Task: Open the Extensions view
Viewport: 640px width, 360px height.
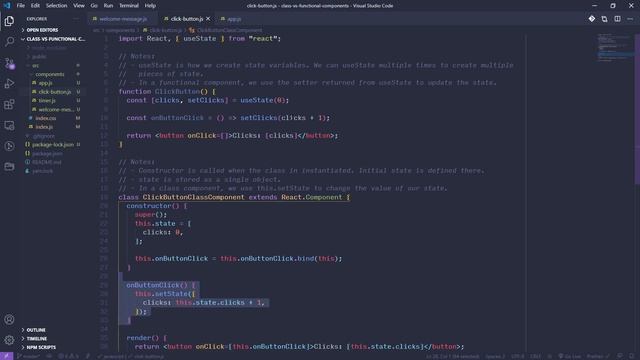Action: pos(9,104)
